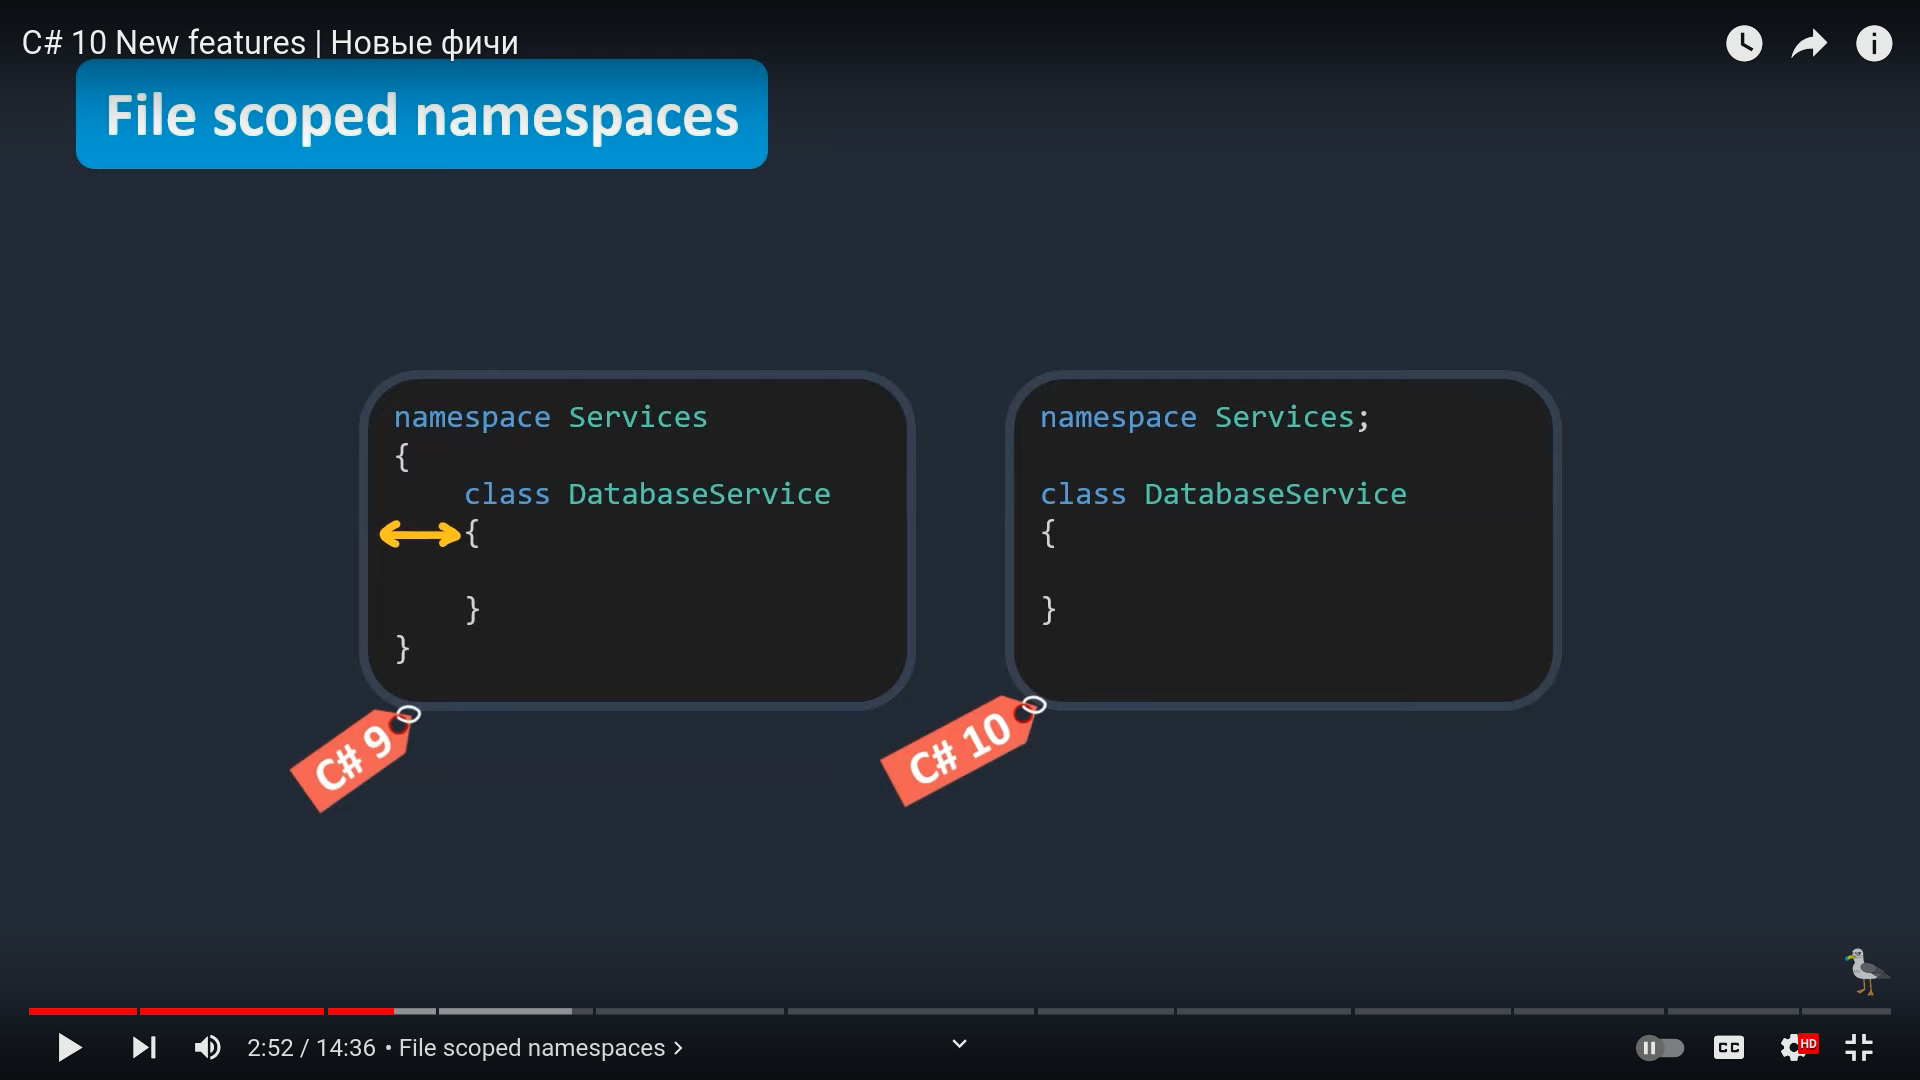Jump to the gray buffered chapter segment
The width and height of the screenshot is (1920, 1080).
[x=505, y=1011]
